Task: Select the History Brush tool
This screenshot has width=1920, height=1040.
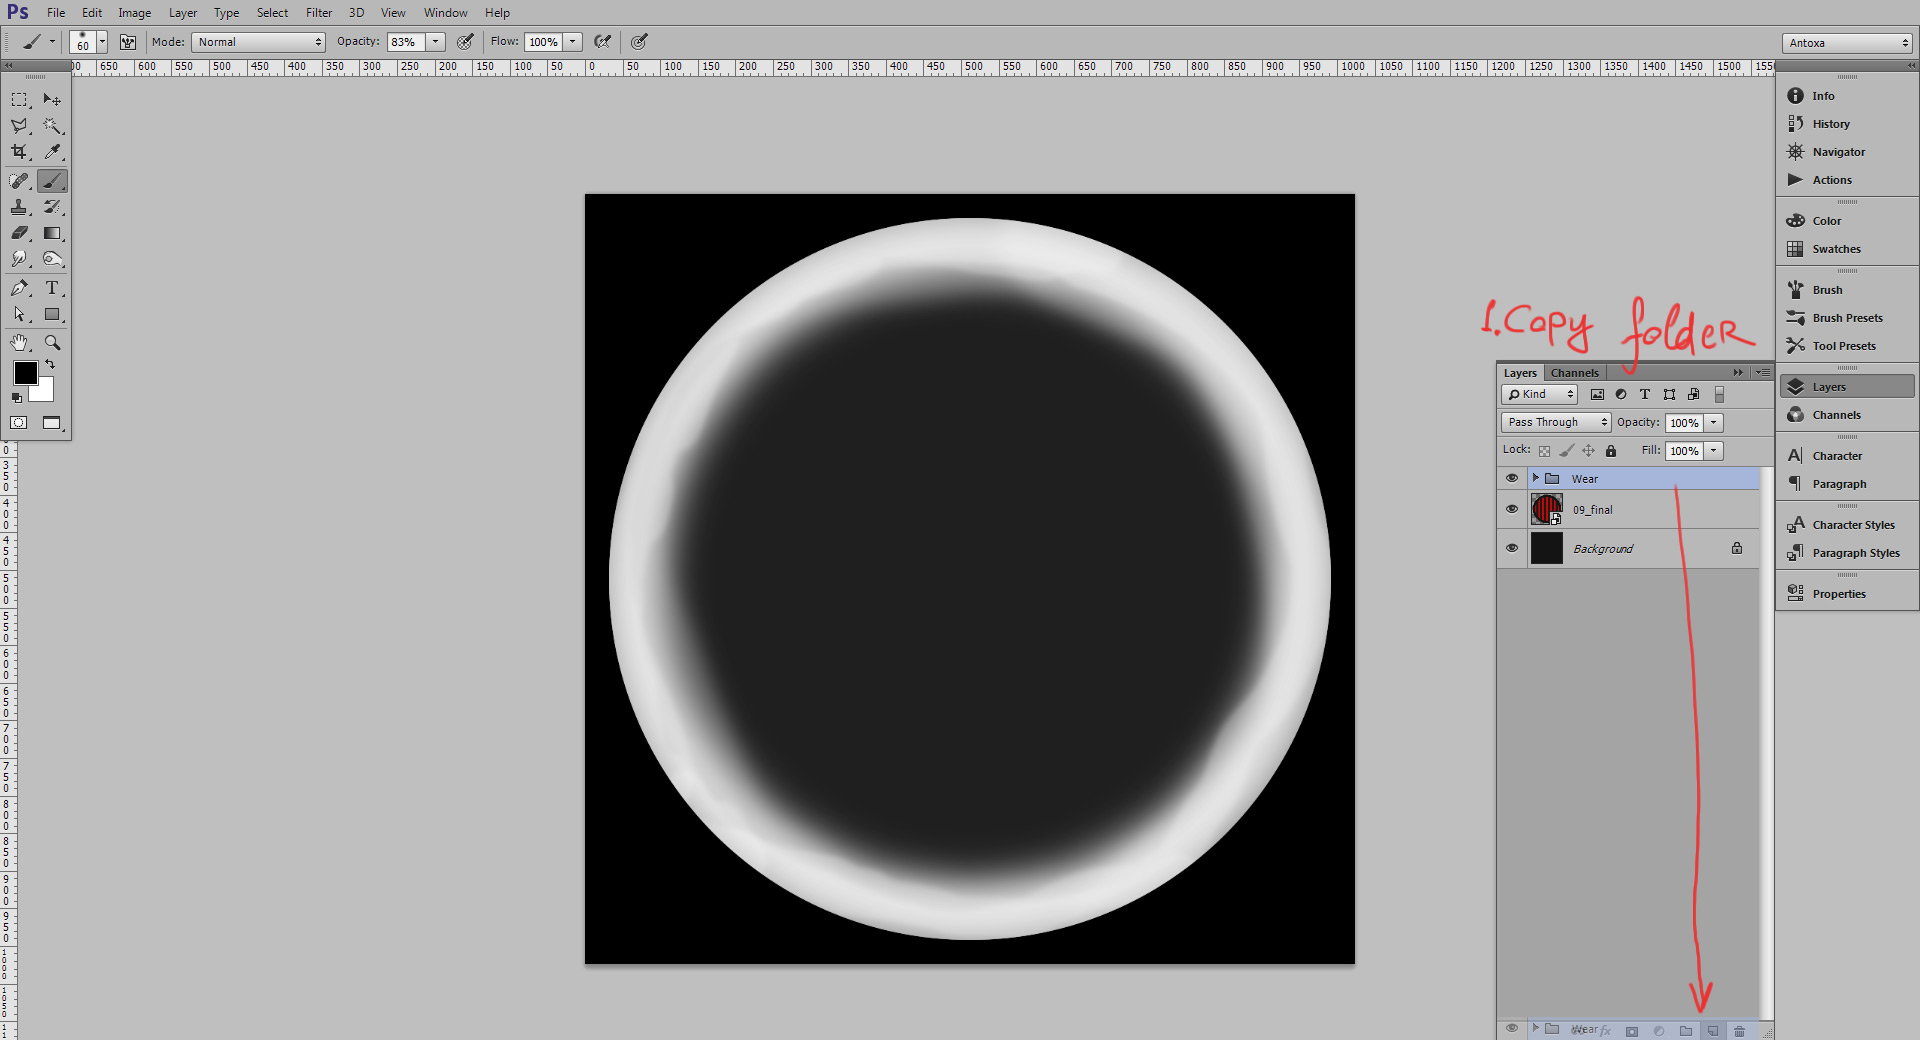Action: point(52,207)
